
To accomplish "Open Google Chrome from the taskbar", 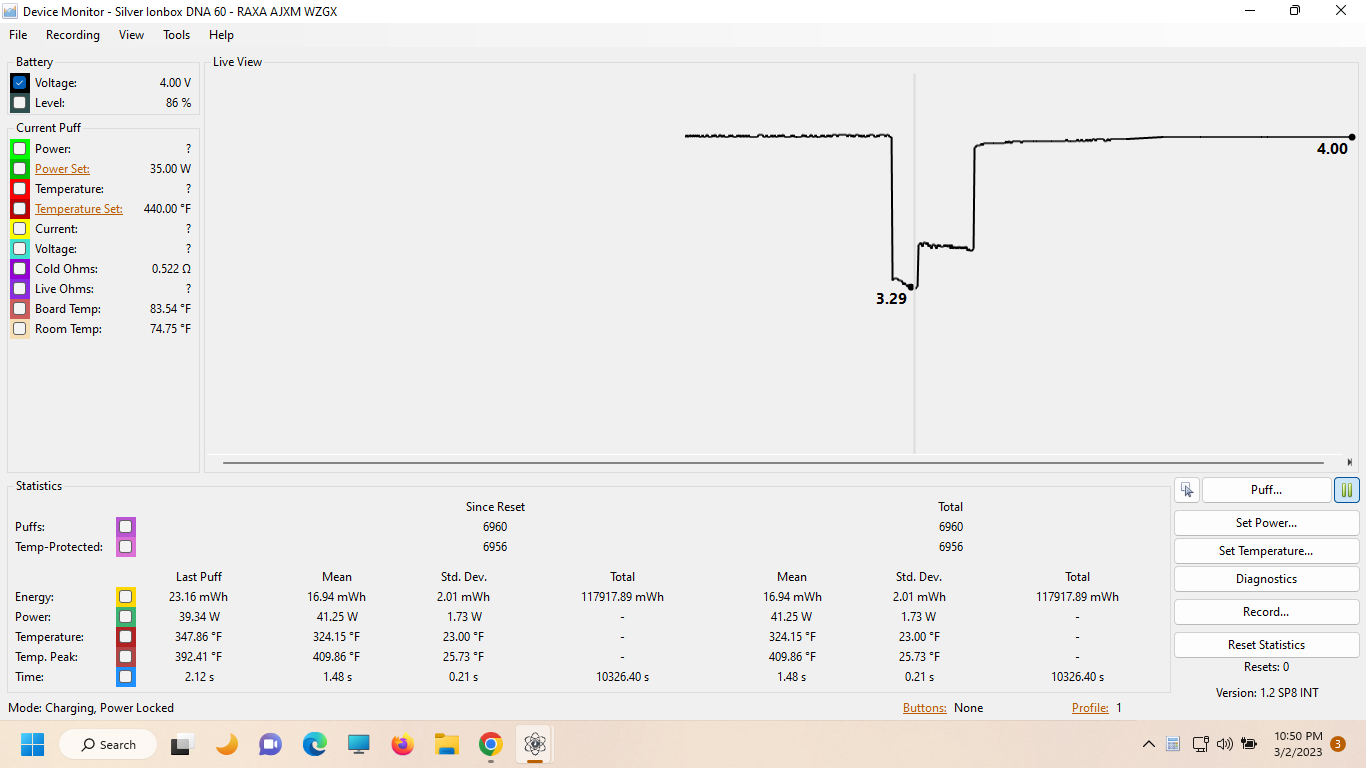I will pyautogui.click(x=490, y=744).
